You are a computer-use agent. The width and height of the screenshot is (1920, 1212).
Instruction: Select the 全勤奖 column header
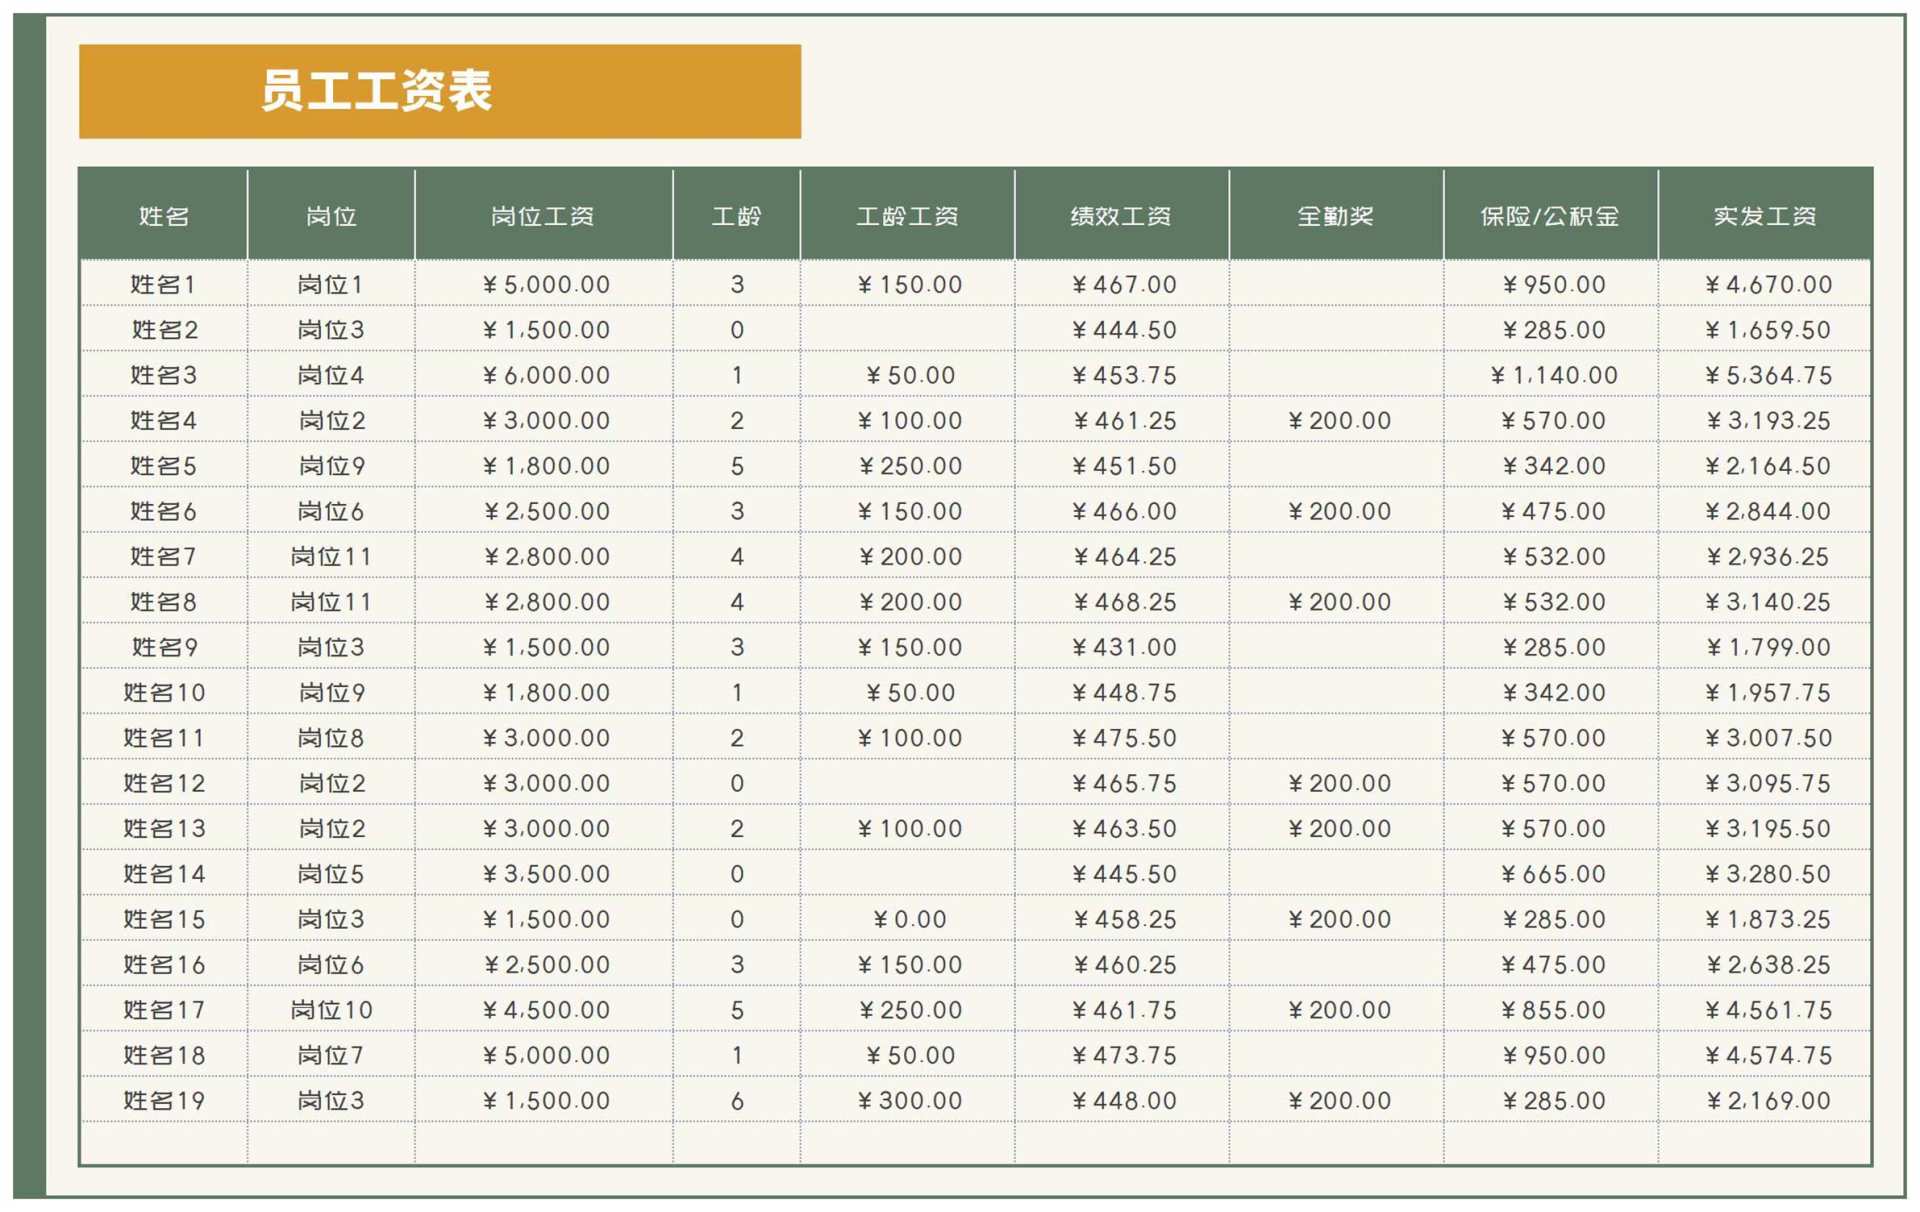1337,215
